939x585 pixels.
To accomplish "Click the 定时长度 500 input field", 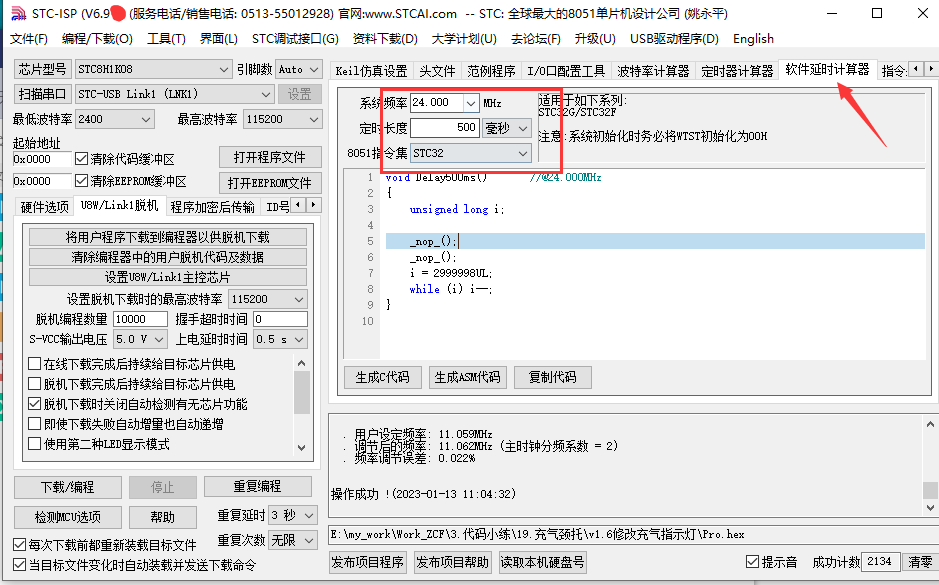I will (x=444, y=128).
